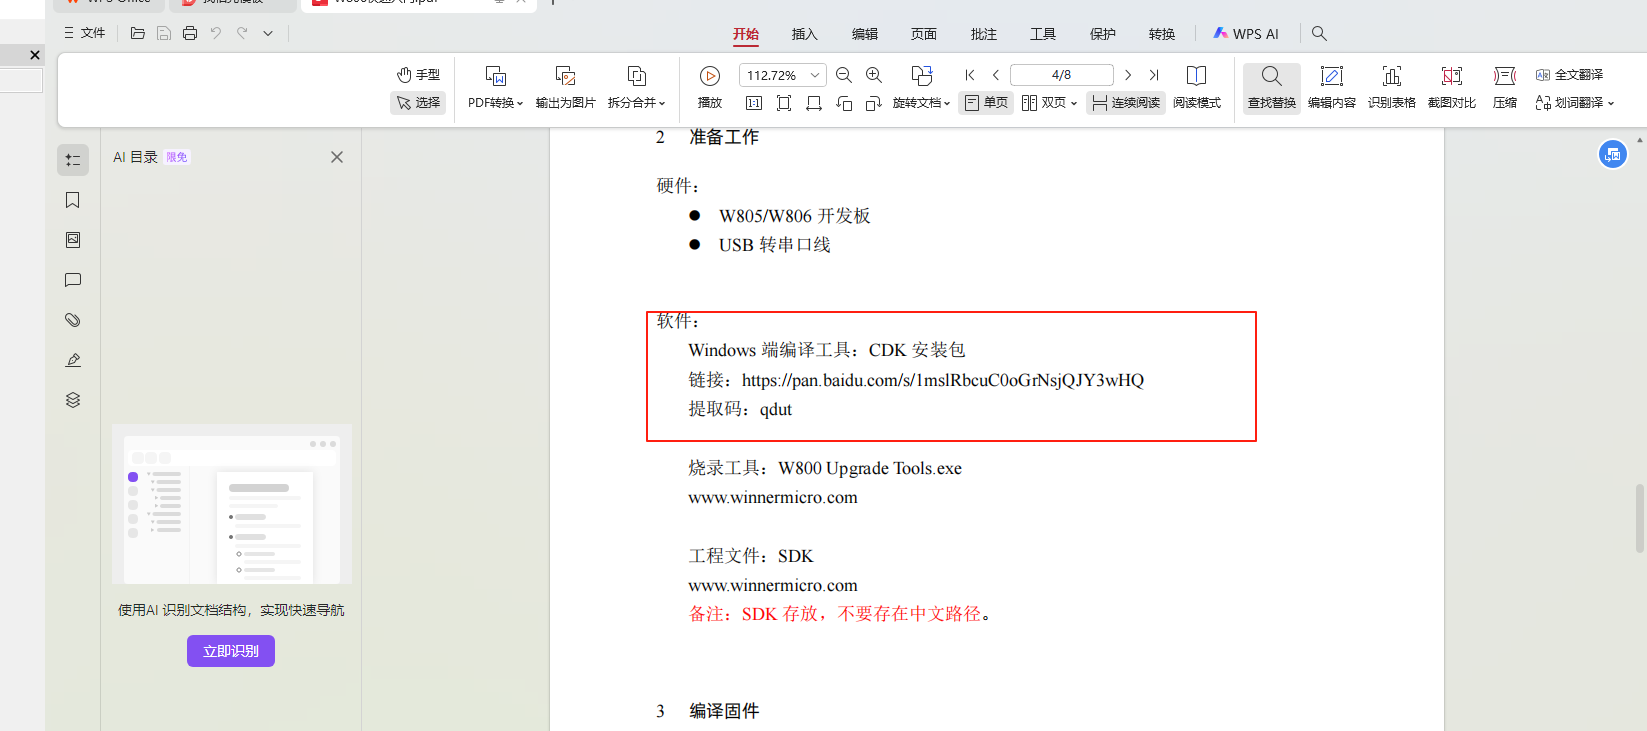The height and width of the screenshot is (731, 1647).
Task: Click the save icon in quick toolbar
Action: [x=164, y=33]
